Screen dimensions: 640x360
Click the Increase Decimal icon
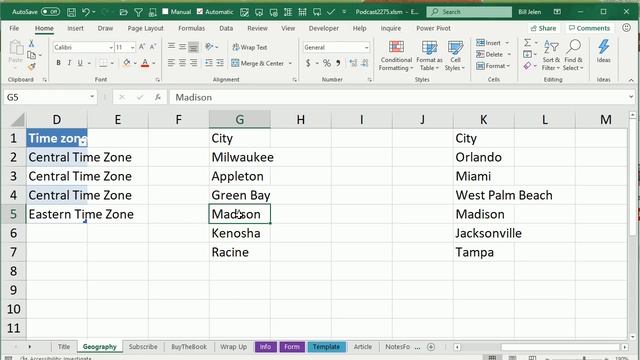353,63
